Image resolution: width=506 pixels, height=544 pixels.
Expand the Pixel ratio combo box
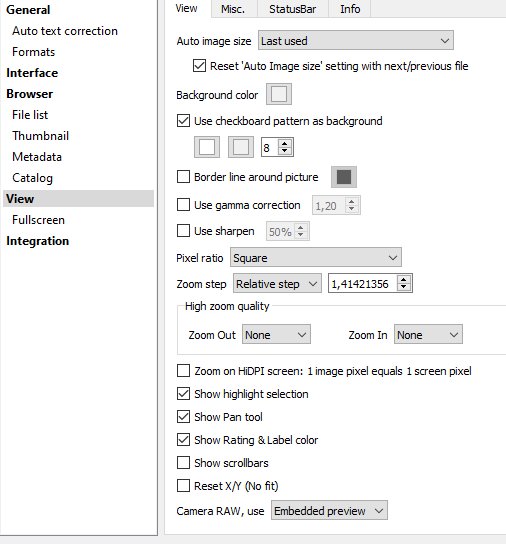pyautogui.click(x=316, y=257)
